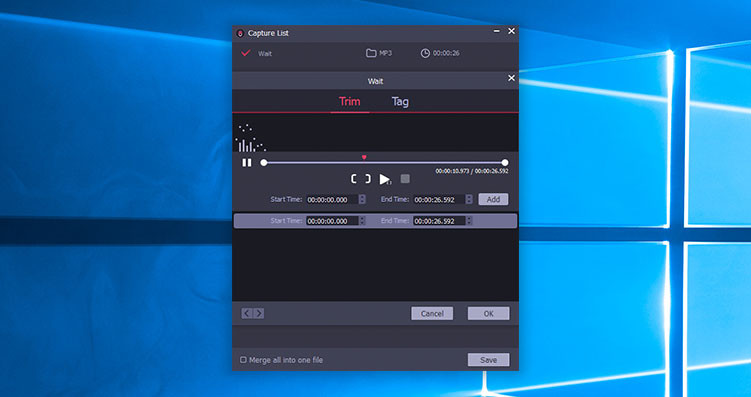Viewport: 751px width, 397px height.
Task: Click the red checkmark beside Wait
Action: pyautogui.click(x=246, y=53)
